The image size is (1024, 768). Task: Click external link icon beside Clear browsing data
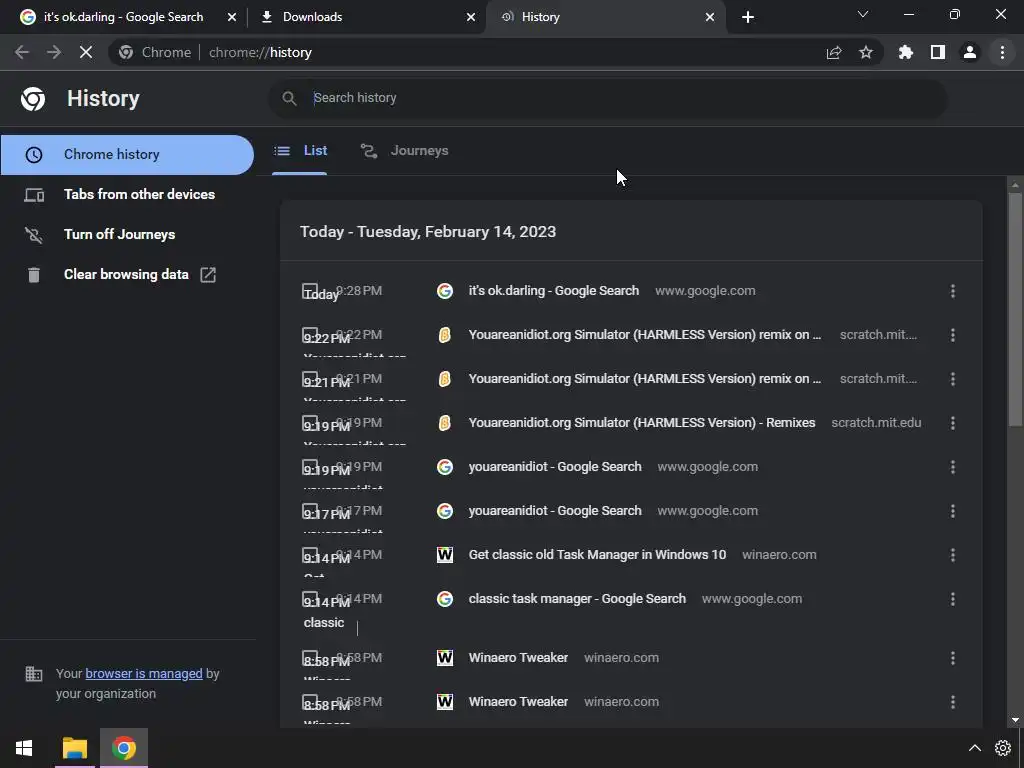click(208, 275)
